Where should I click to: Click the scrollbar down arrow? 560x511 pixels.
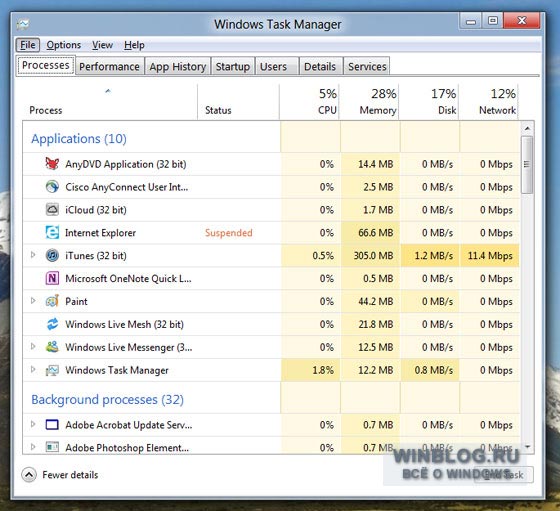point(528,447)
